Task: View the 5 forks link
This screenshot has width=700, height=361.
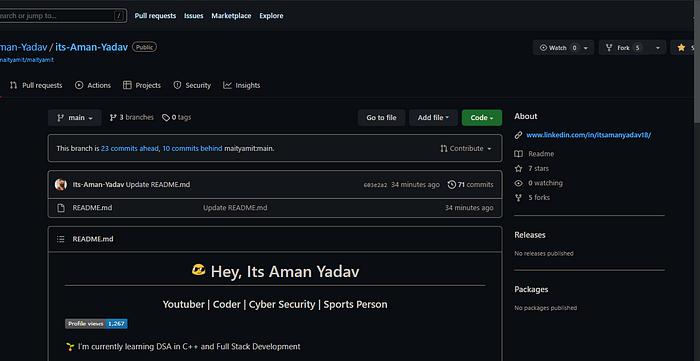Action: pyautogui.click(x=539, y=198)
